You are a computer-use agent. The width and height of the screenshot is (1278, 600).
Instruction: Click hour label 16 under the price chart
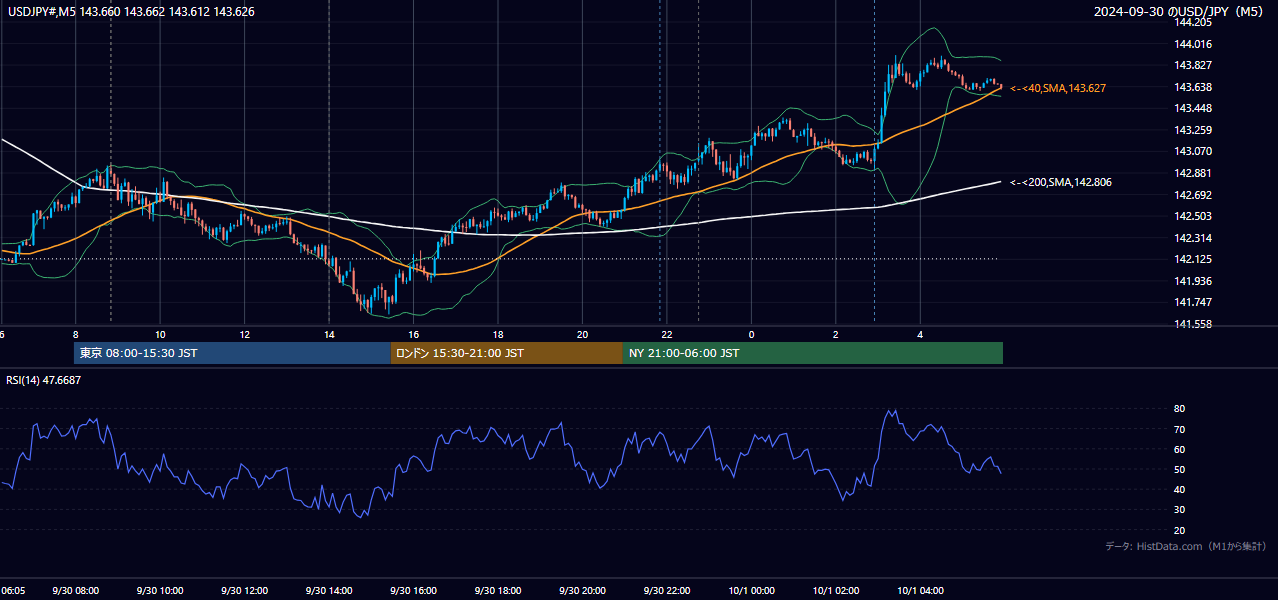413,334
